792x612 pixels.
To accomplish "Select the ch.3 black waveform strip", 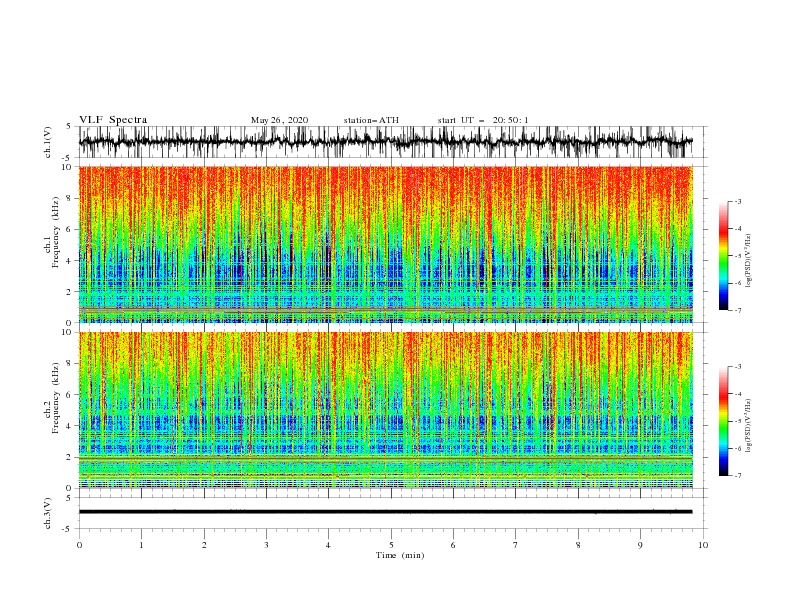I will (x=385, y=512).
